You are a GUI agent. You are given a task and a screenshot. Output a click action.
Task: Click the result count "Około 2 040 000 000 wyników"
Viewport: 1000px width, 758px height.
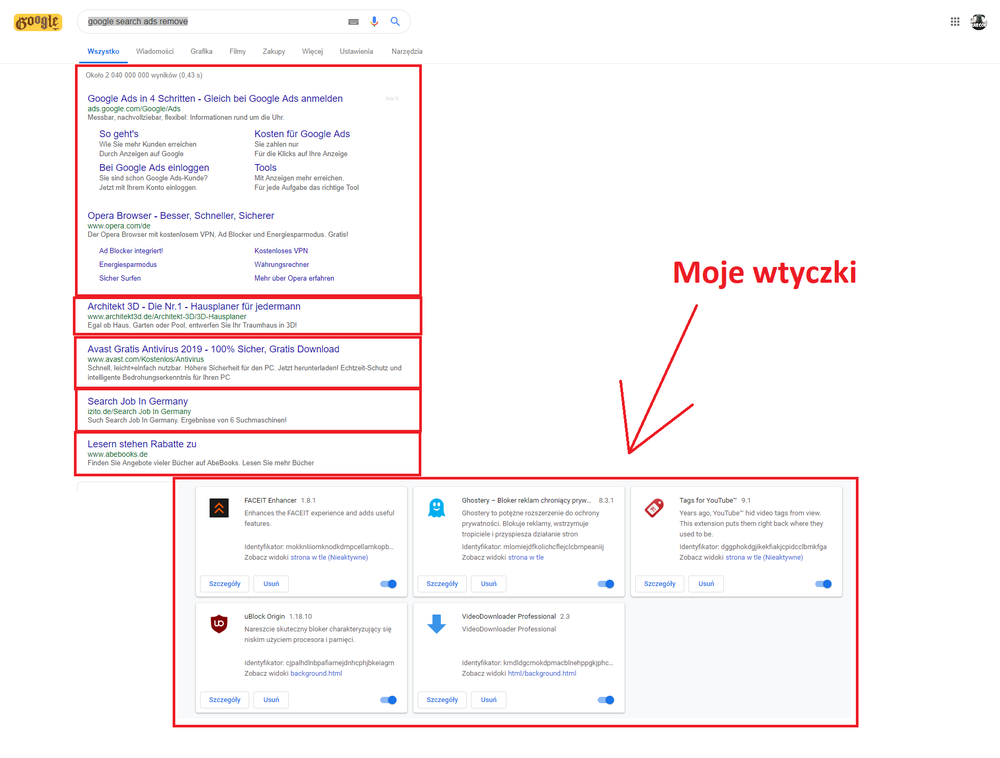pos(144,75)
